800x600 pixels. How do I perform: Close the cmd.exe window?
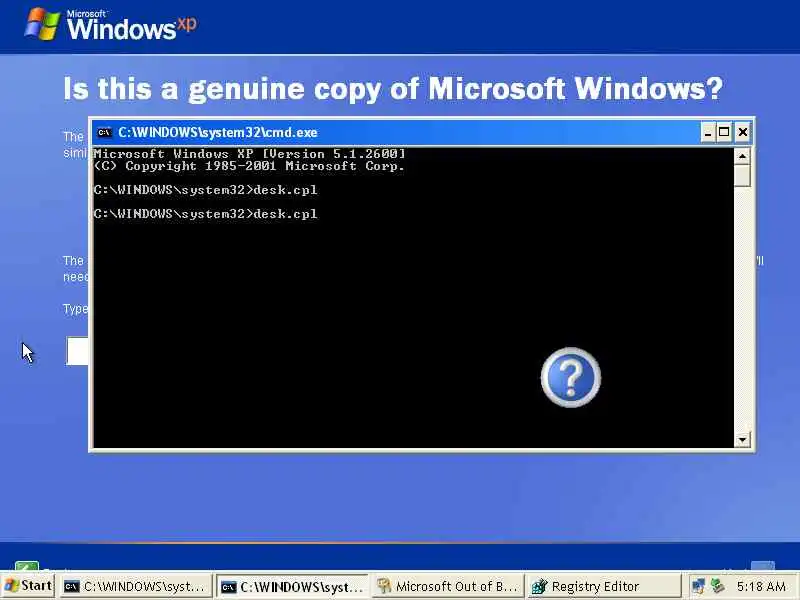743,133
